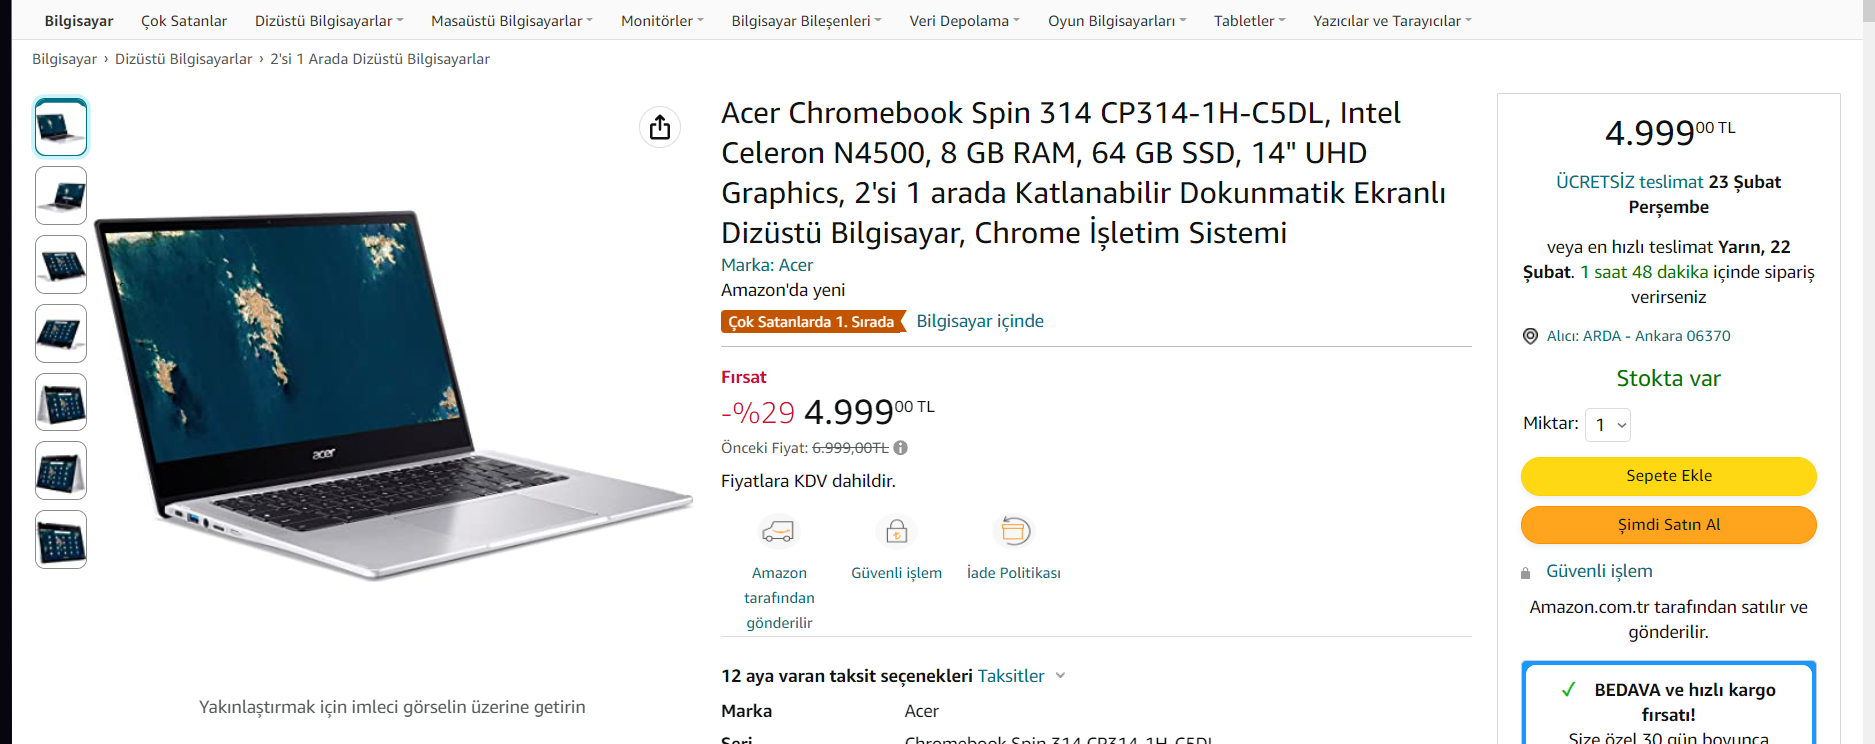Open the Marka: Acer link
1875x744 pixels.
coord(767,265)
